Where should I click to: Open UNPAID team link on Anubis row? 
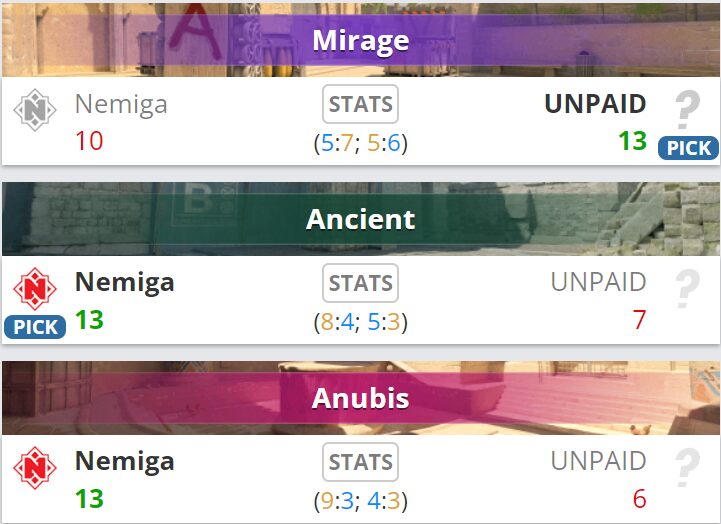[598, 462]
